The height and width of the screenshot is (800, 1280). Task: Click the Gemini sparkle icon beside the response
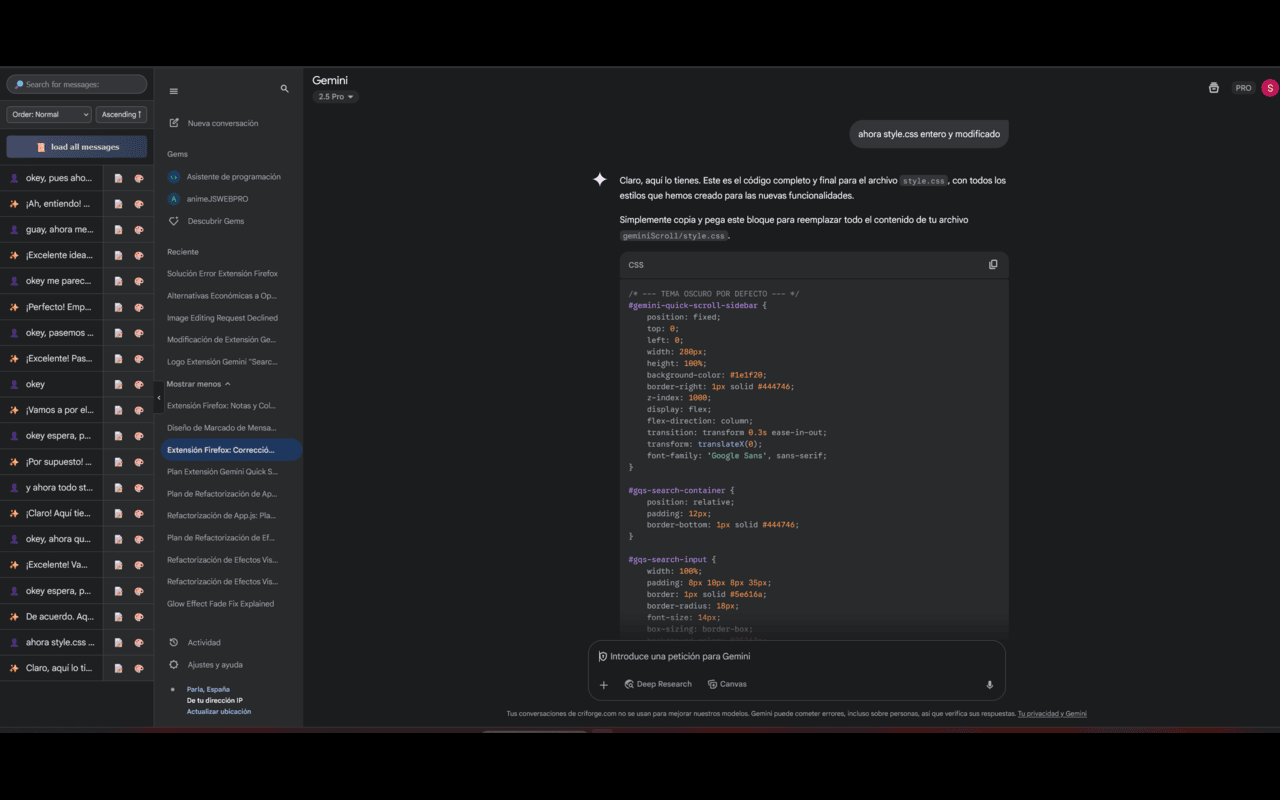point(600,180)
